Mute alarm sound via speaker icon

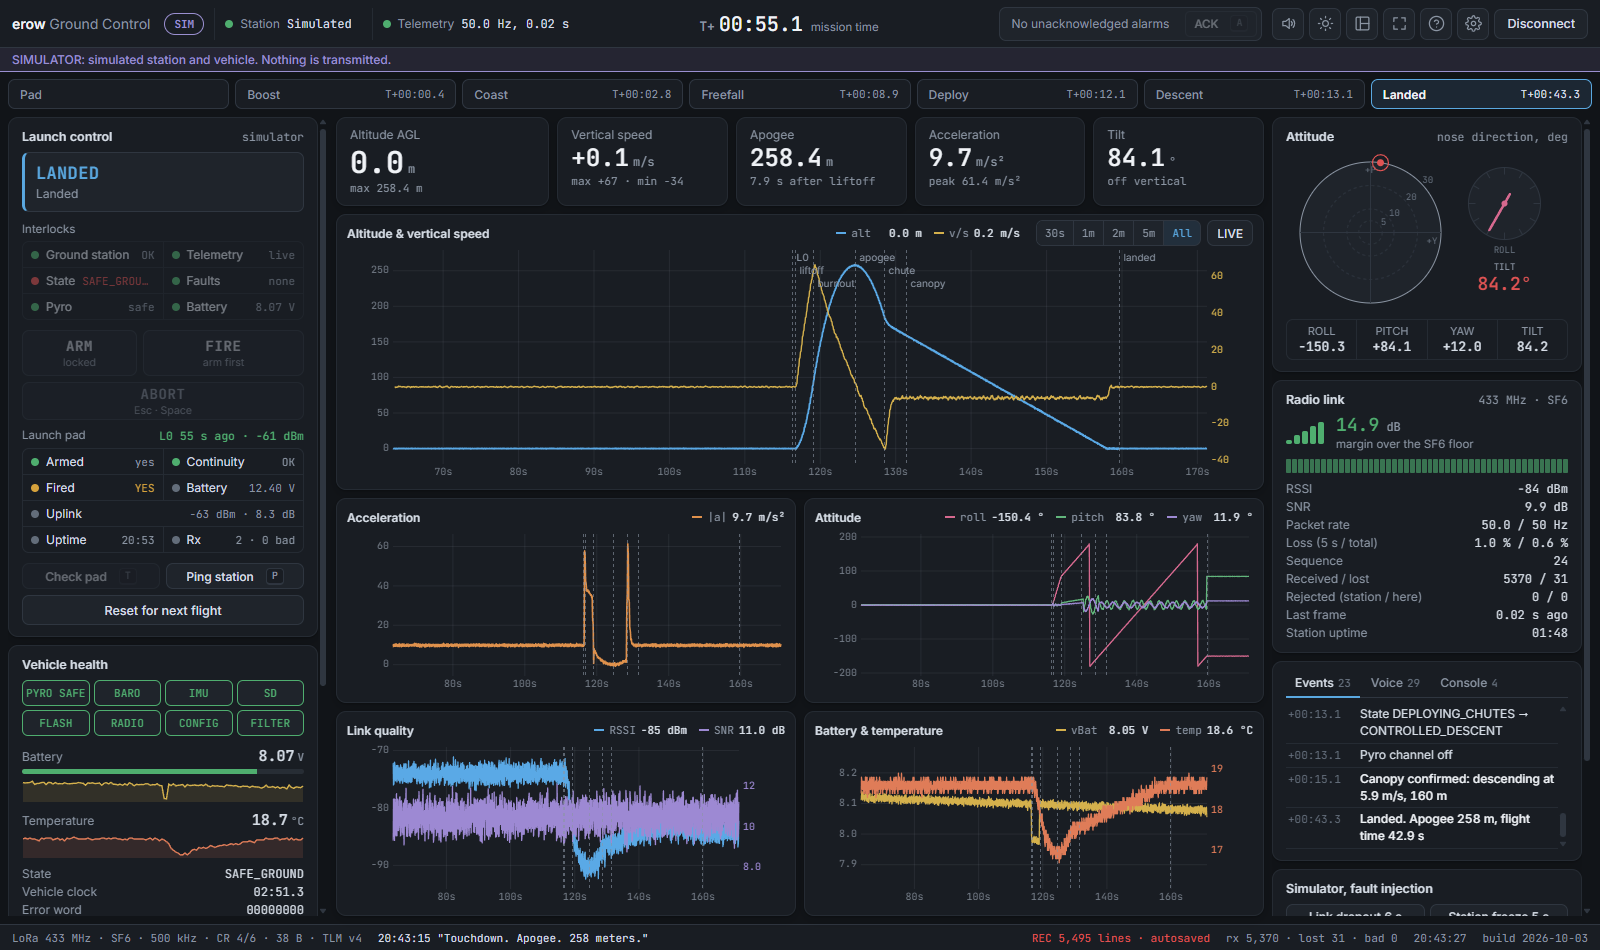tap(1289, 24)
